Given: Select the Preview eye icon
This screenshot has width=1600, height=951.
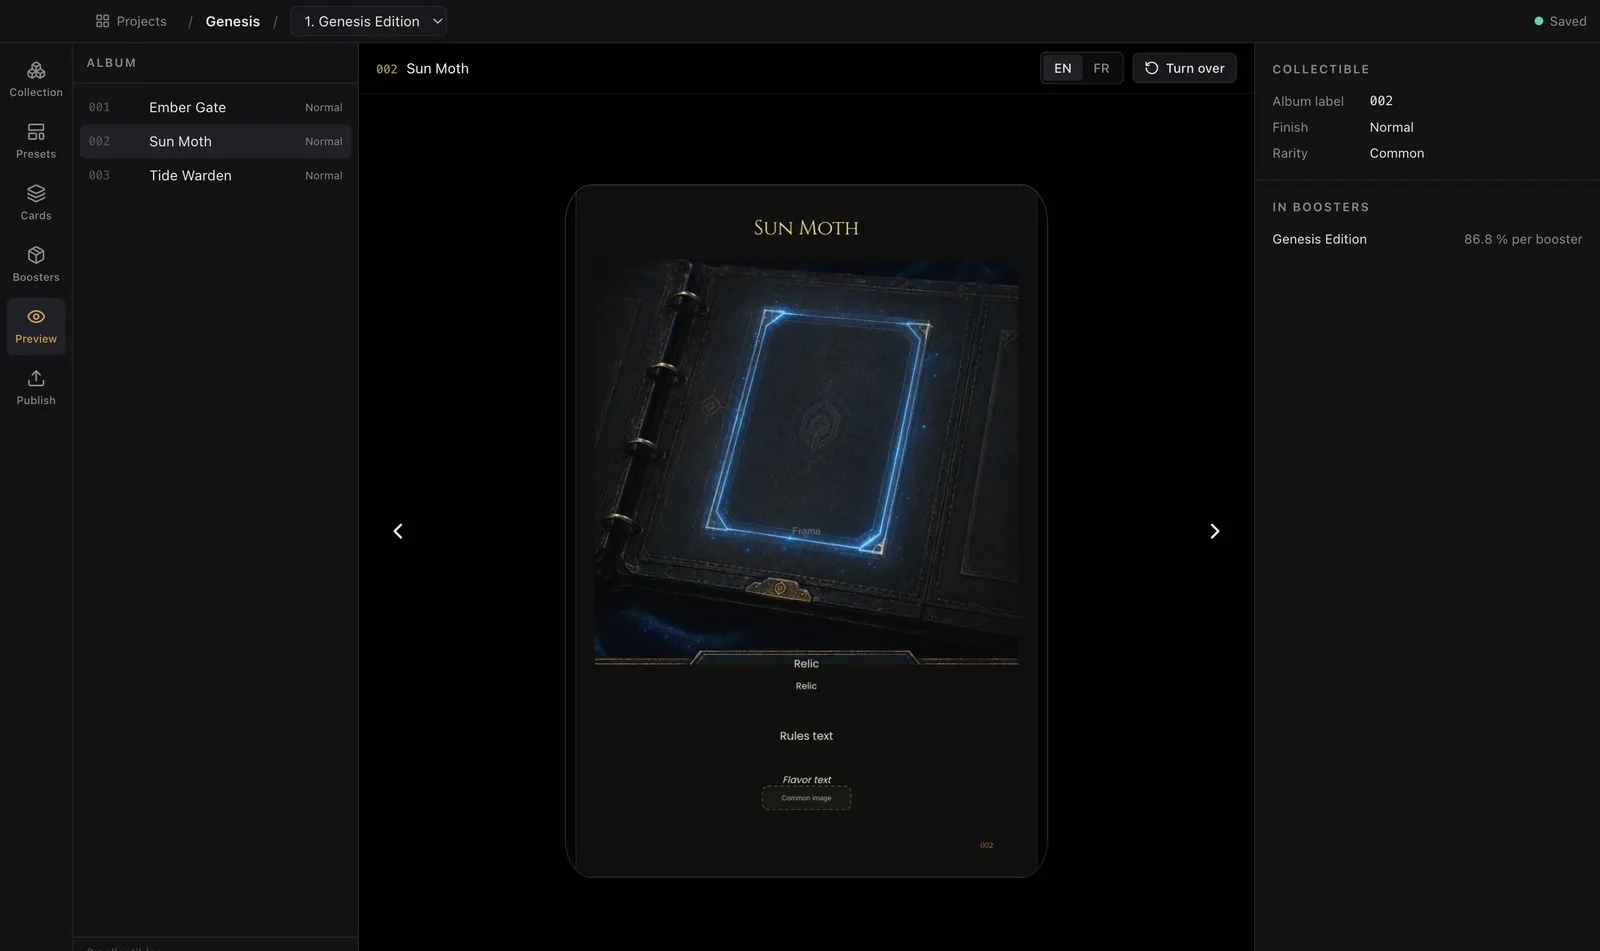Looking at the screenshot, I should pos(36,317).
